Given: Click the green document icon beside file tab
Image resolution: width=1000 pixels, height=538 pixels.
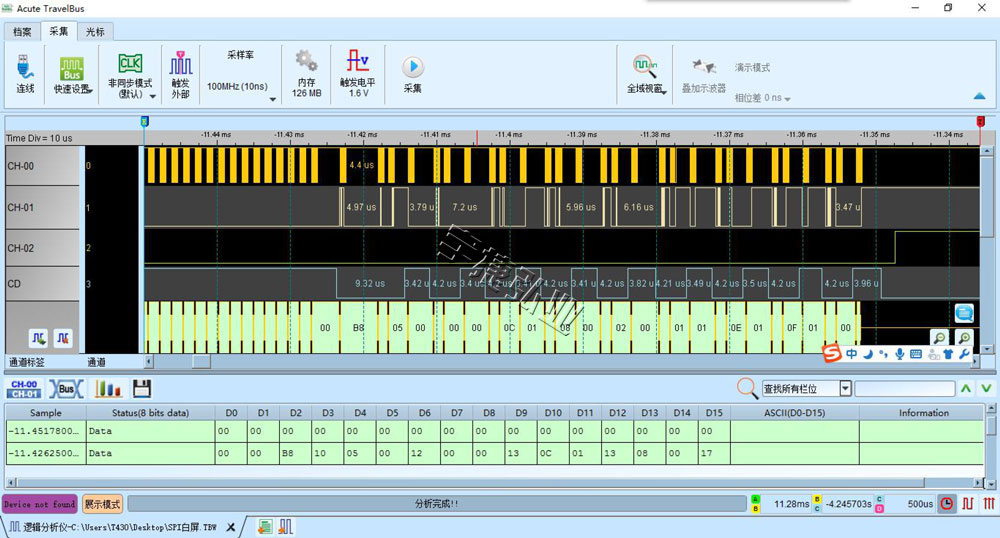Looking at the screenshot, I should 265,527.
